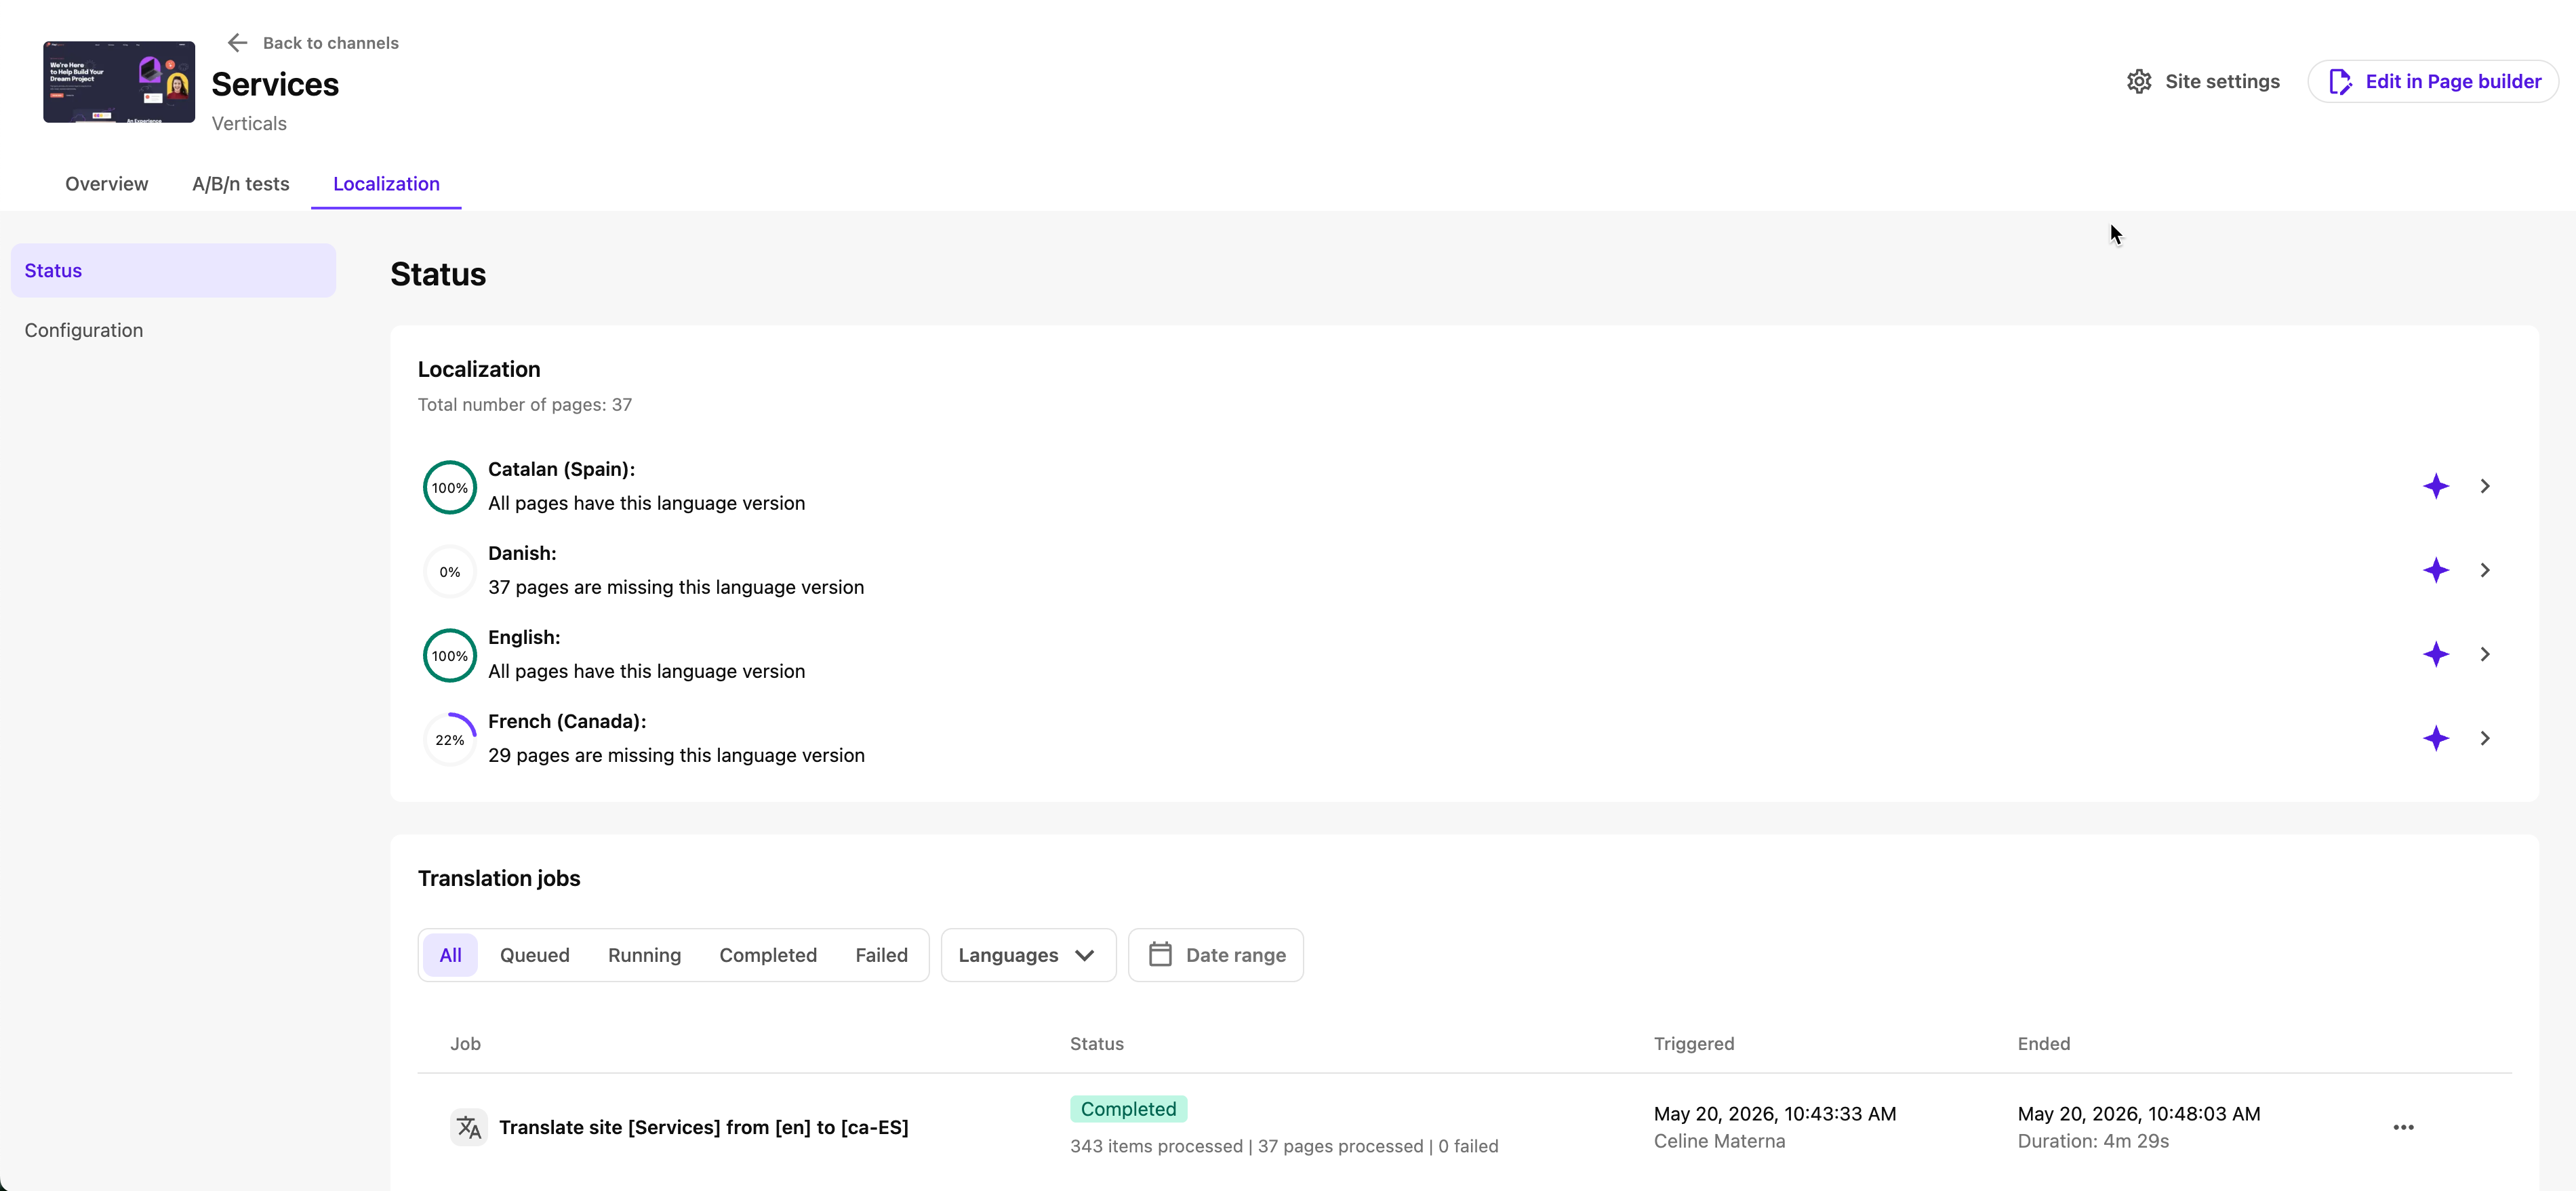Click the Services site thumbnail
The height and width of the screenshot is (1191, 2576).
point(119,82)
